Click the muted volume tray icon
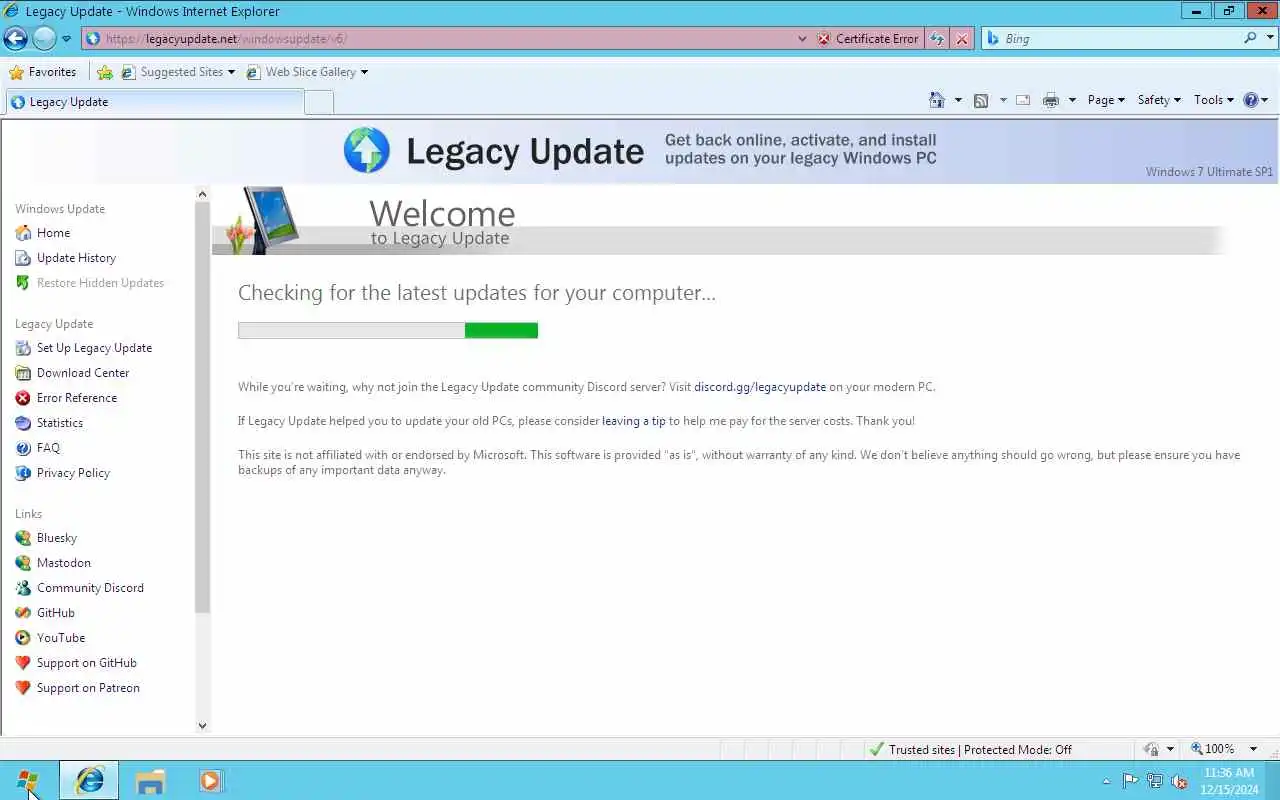The height and width of the screenshot is (800, 1280). 1179,782
